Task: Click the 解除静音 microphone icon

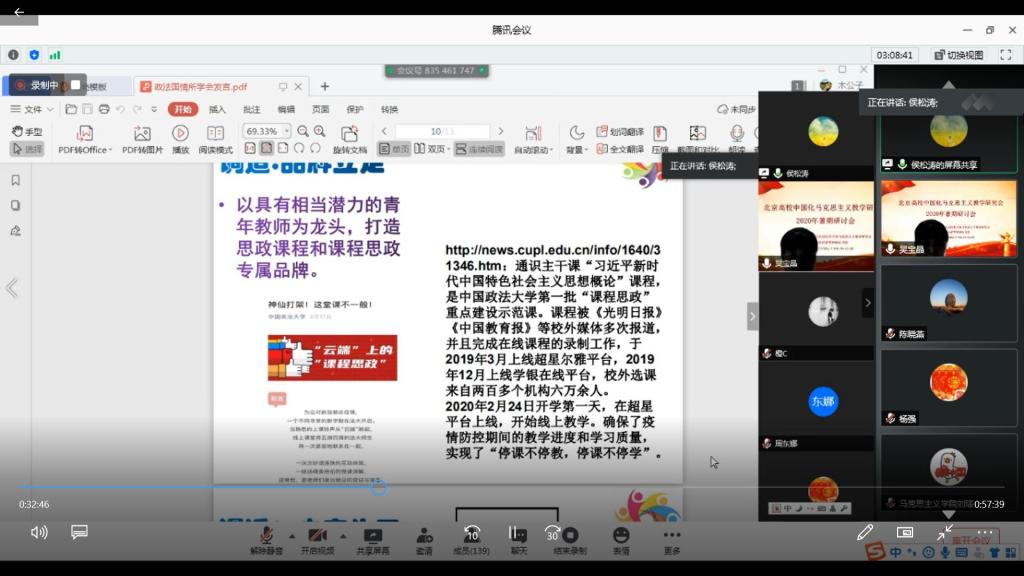Action: 266,535
